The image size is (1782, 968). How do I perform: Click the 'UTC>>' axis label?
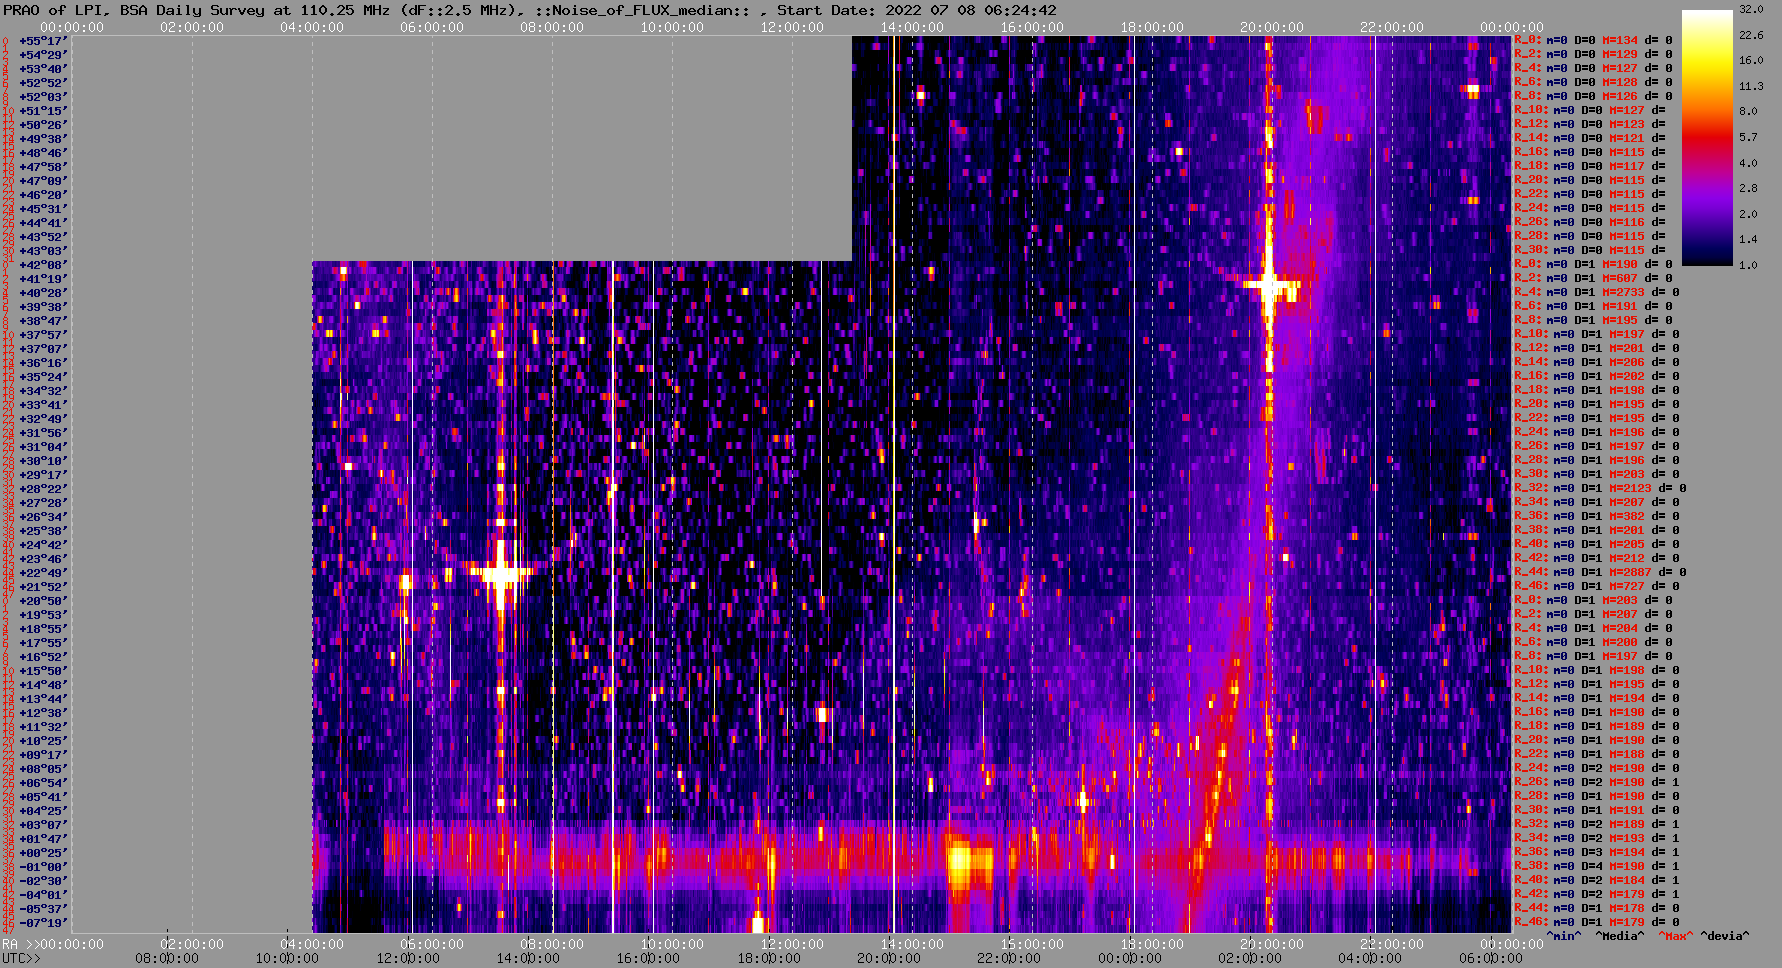coord(21,958)
